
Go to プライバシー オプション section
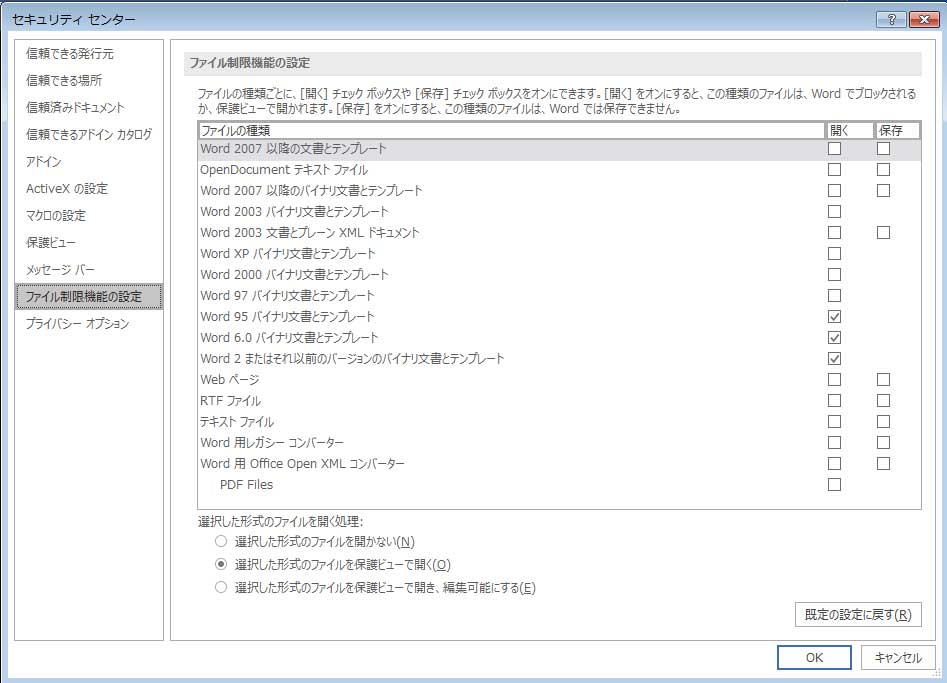click(x=78, y=324)
